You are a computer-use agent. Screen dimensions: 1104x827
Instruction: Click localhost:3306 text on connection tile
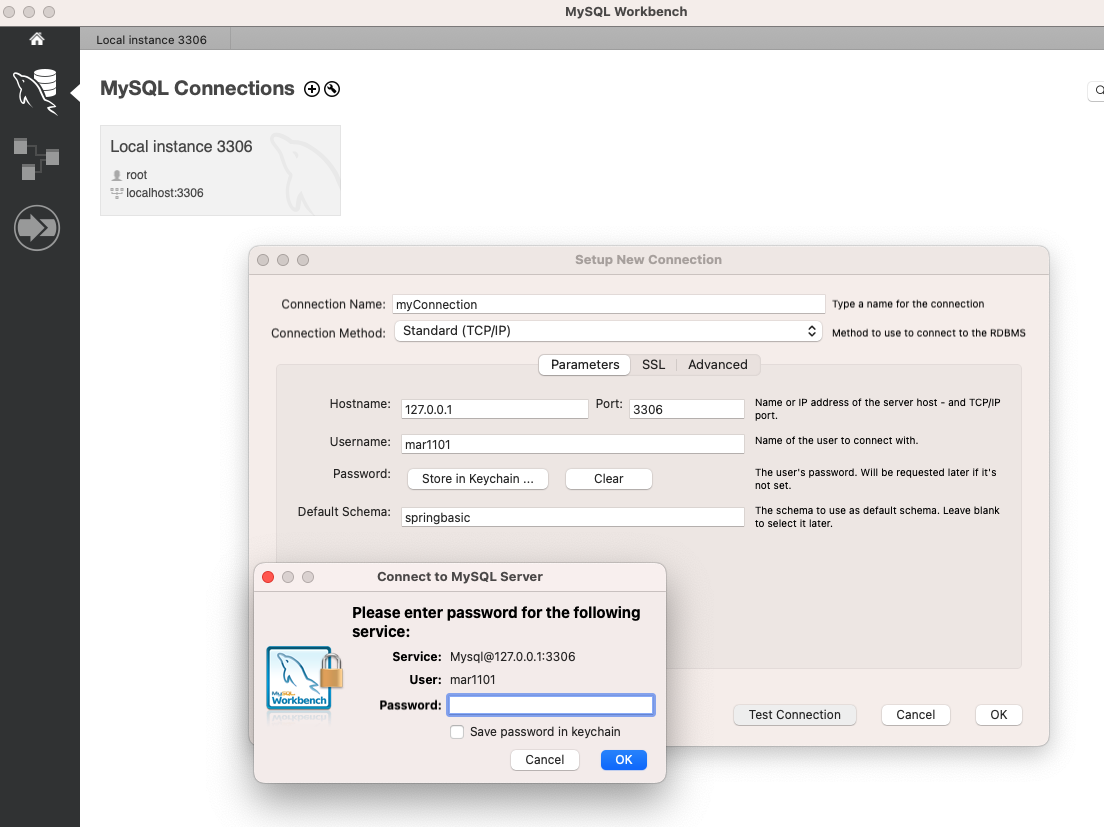165,193
